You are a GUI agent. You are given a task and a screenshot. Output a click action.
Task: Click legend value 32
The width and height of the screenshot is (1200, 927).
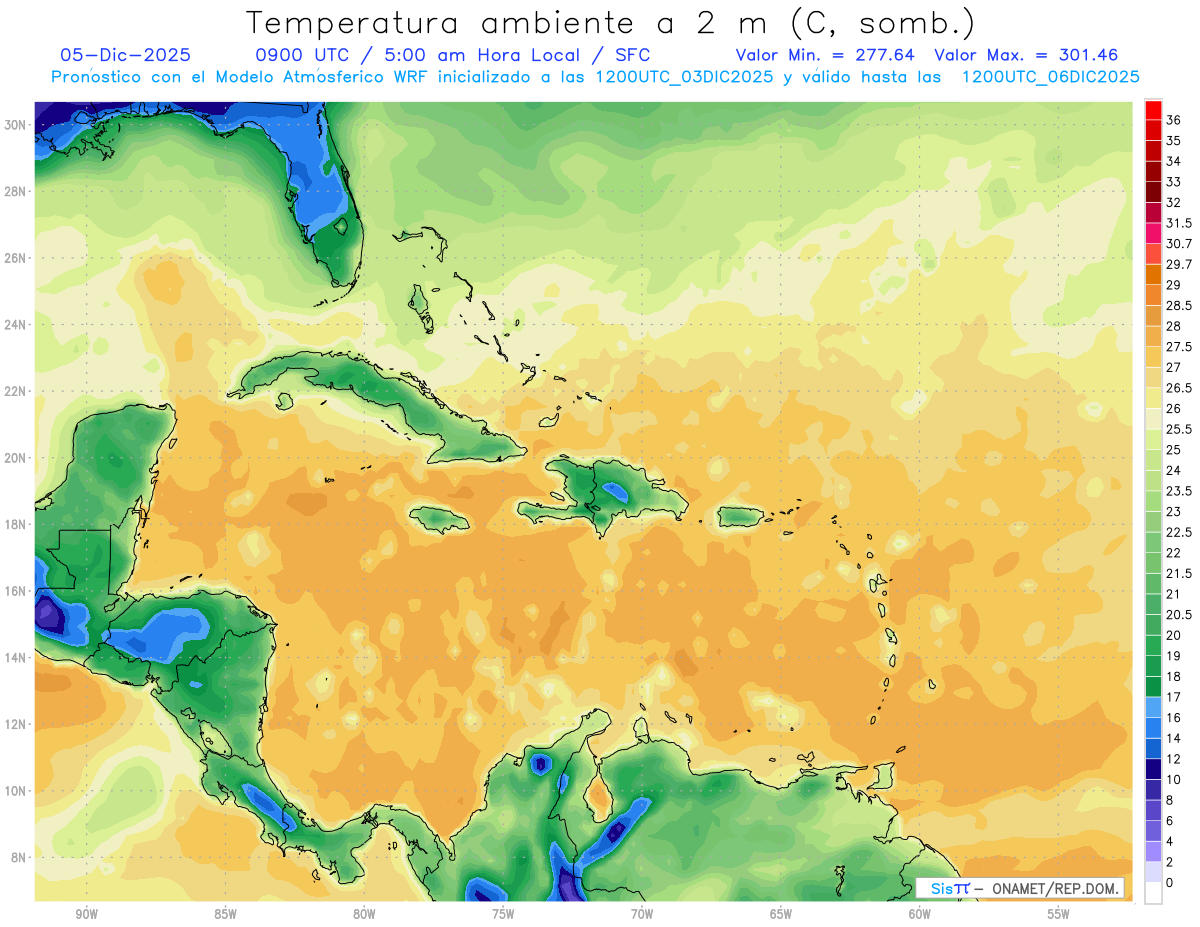1174,202
